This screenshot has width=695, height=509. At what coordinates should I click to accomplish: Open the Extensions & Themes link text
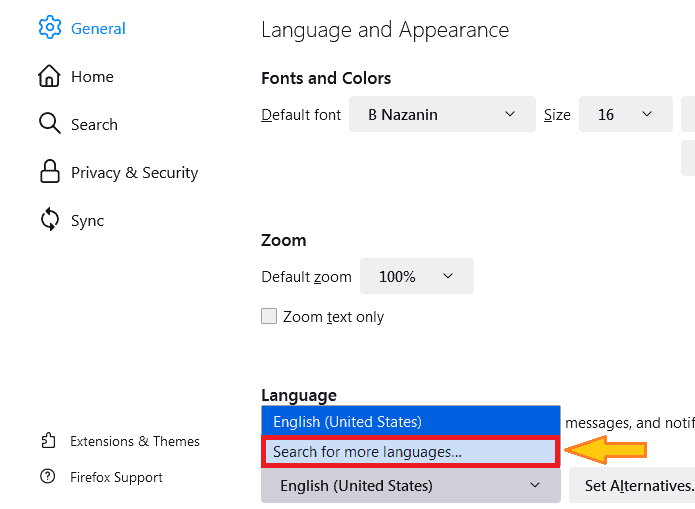click(135, 441)
